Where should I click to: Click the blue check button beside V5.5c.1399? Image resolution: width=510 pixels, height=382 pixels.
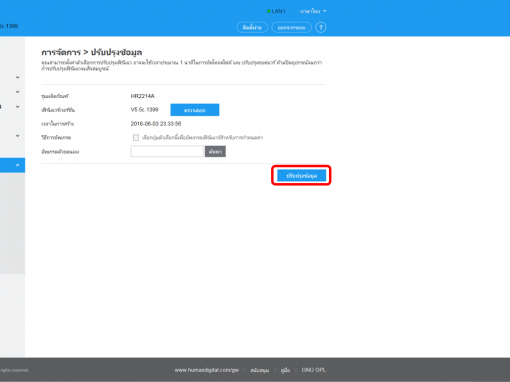195,110
